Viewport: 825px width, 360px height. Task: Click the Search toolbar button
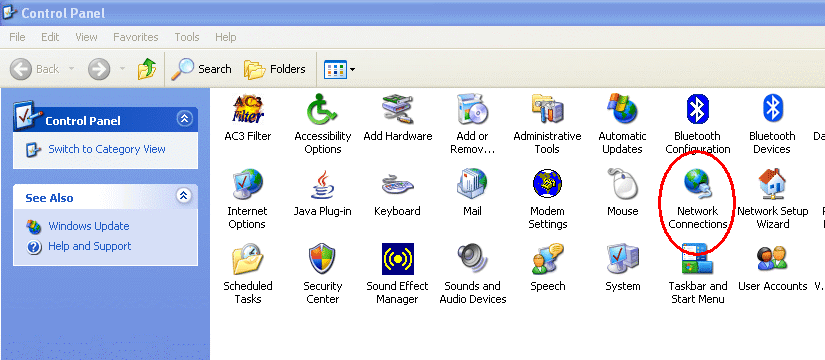[202, 69]
